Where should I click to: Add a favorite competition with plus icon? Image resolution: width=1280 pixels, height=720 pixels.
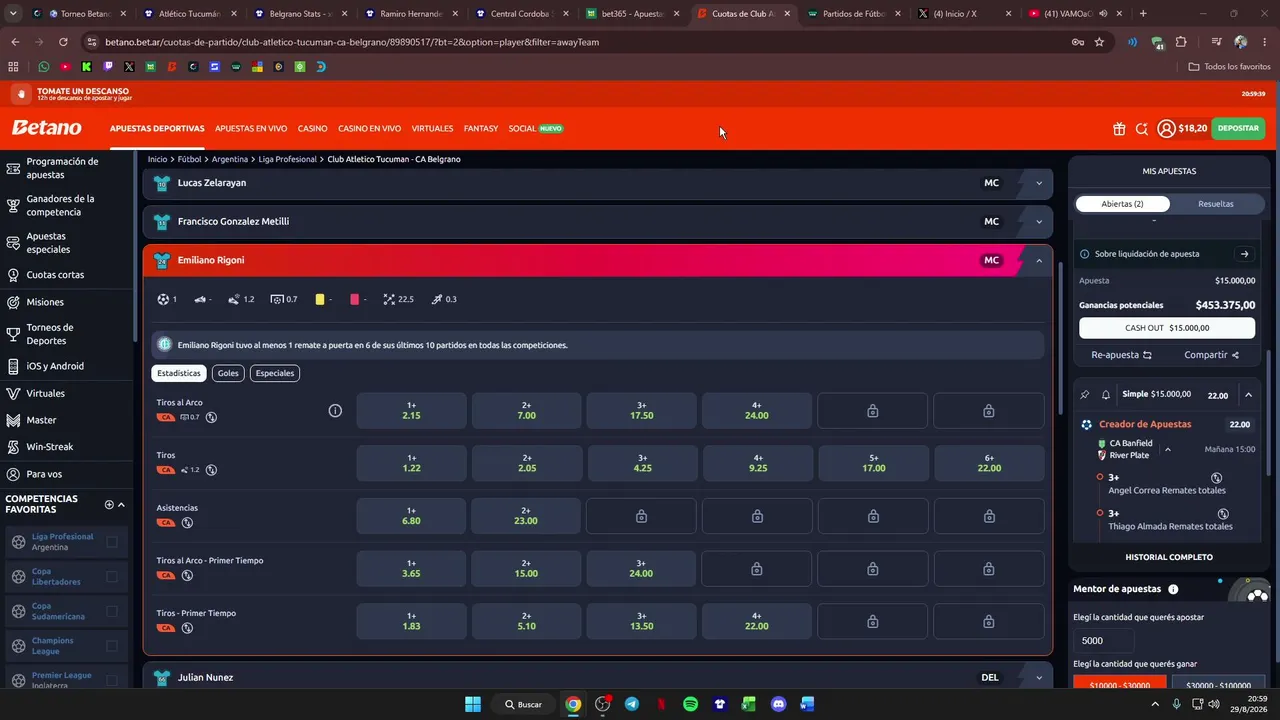109,505
